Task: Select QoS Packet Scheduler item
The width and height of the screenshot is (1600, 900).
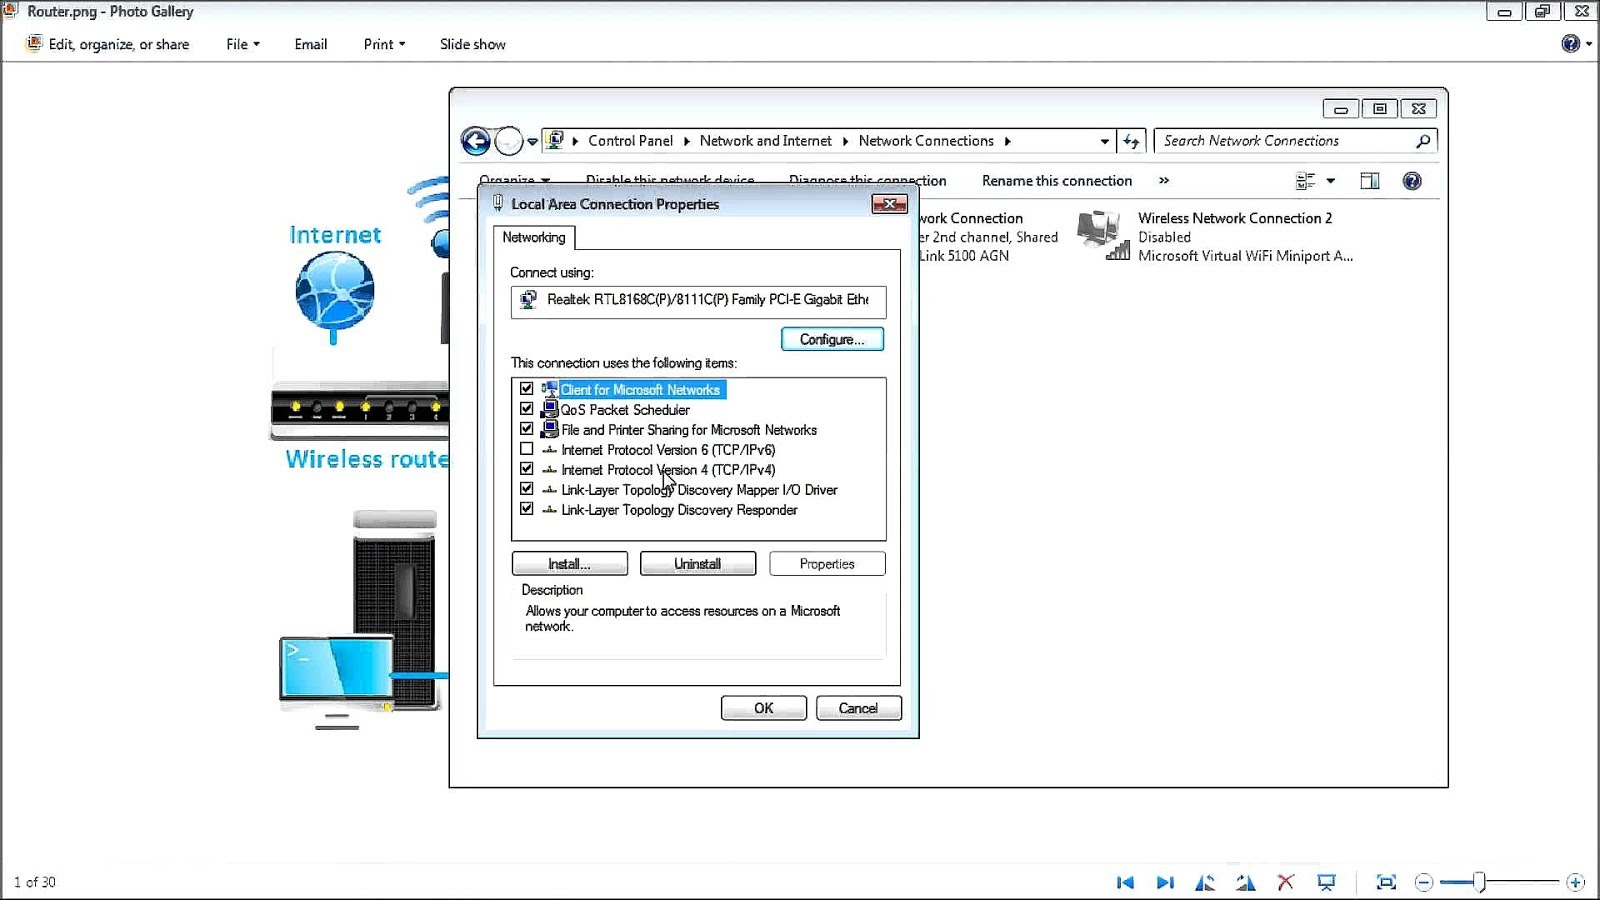Action: tap(625, 410)
